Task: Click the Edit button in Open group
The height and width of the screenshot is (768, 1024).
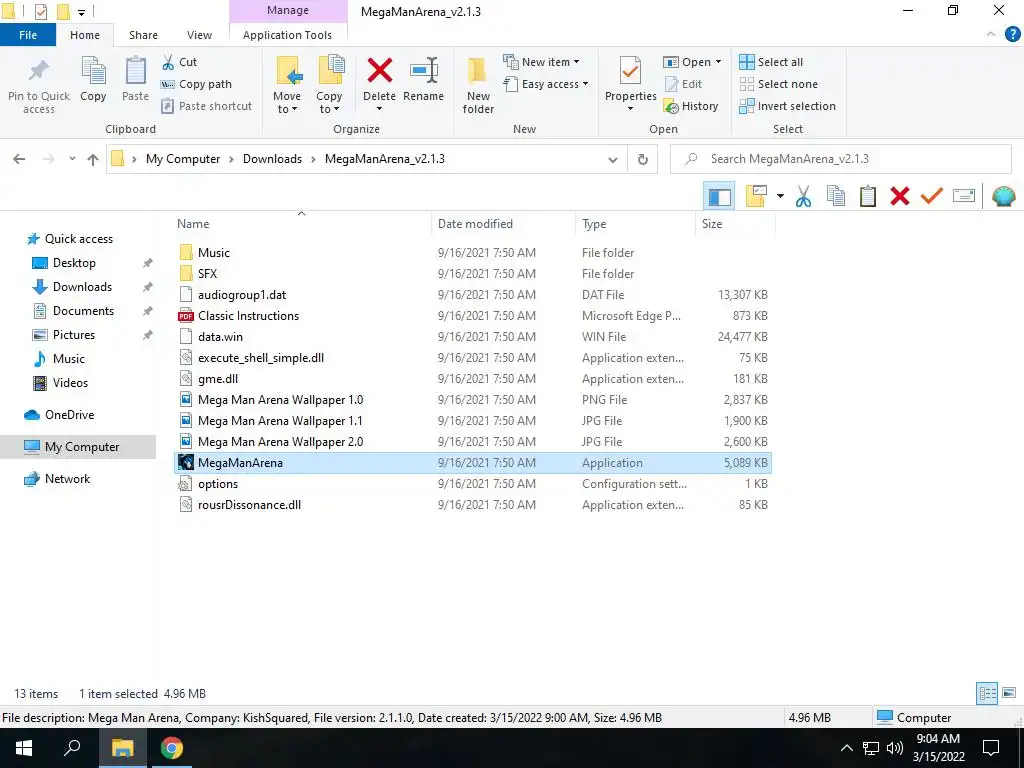Action: tap(683, 84)
